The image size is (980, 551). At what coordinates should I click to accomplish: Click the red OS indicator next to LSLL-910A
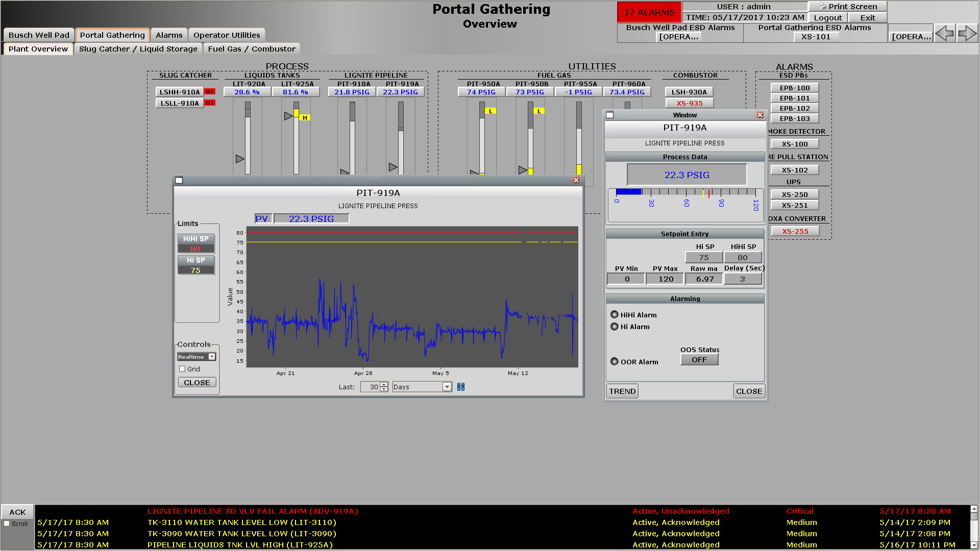[209, 103]
